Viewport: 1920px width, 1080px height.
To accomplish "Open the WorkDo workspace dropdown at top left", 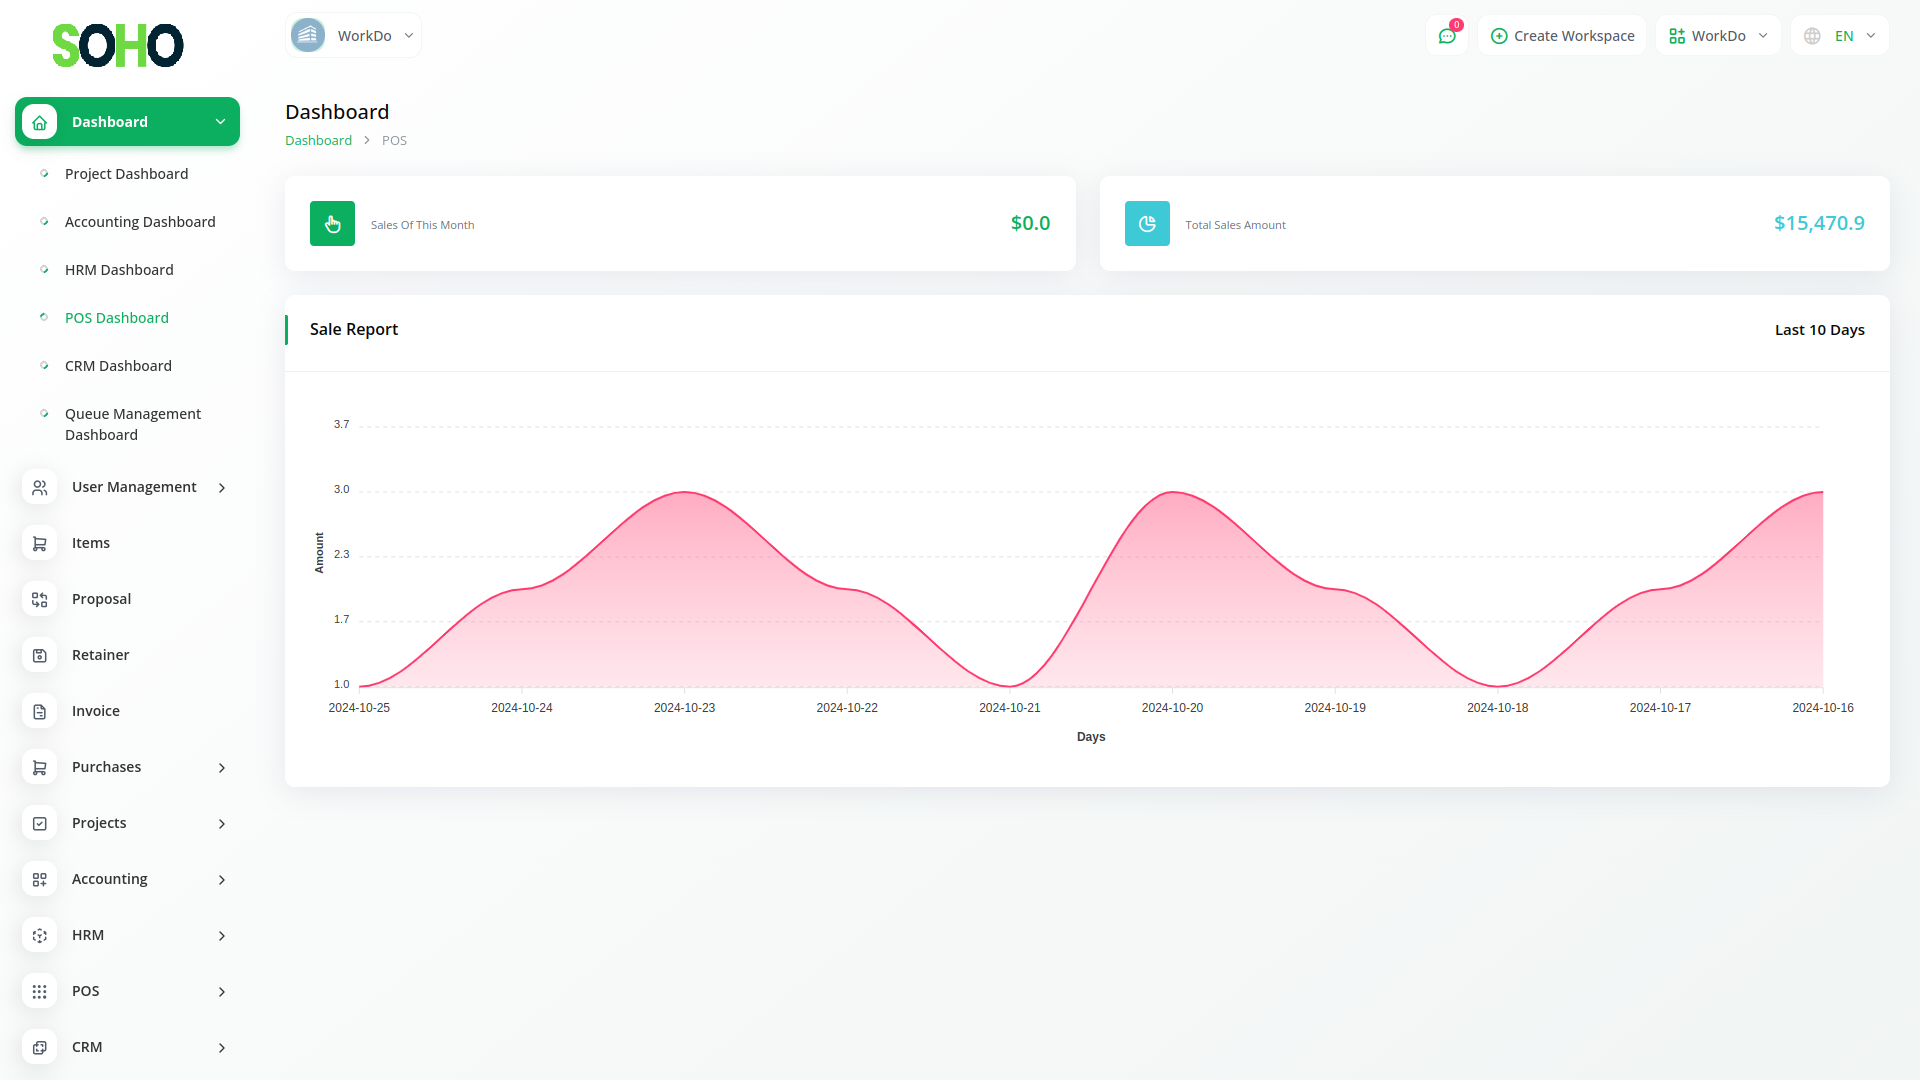I will point(353,36).
